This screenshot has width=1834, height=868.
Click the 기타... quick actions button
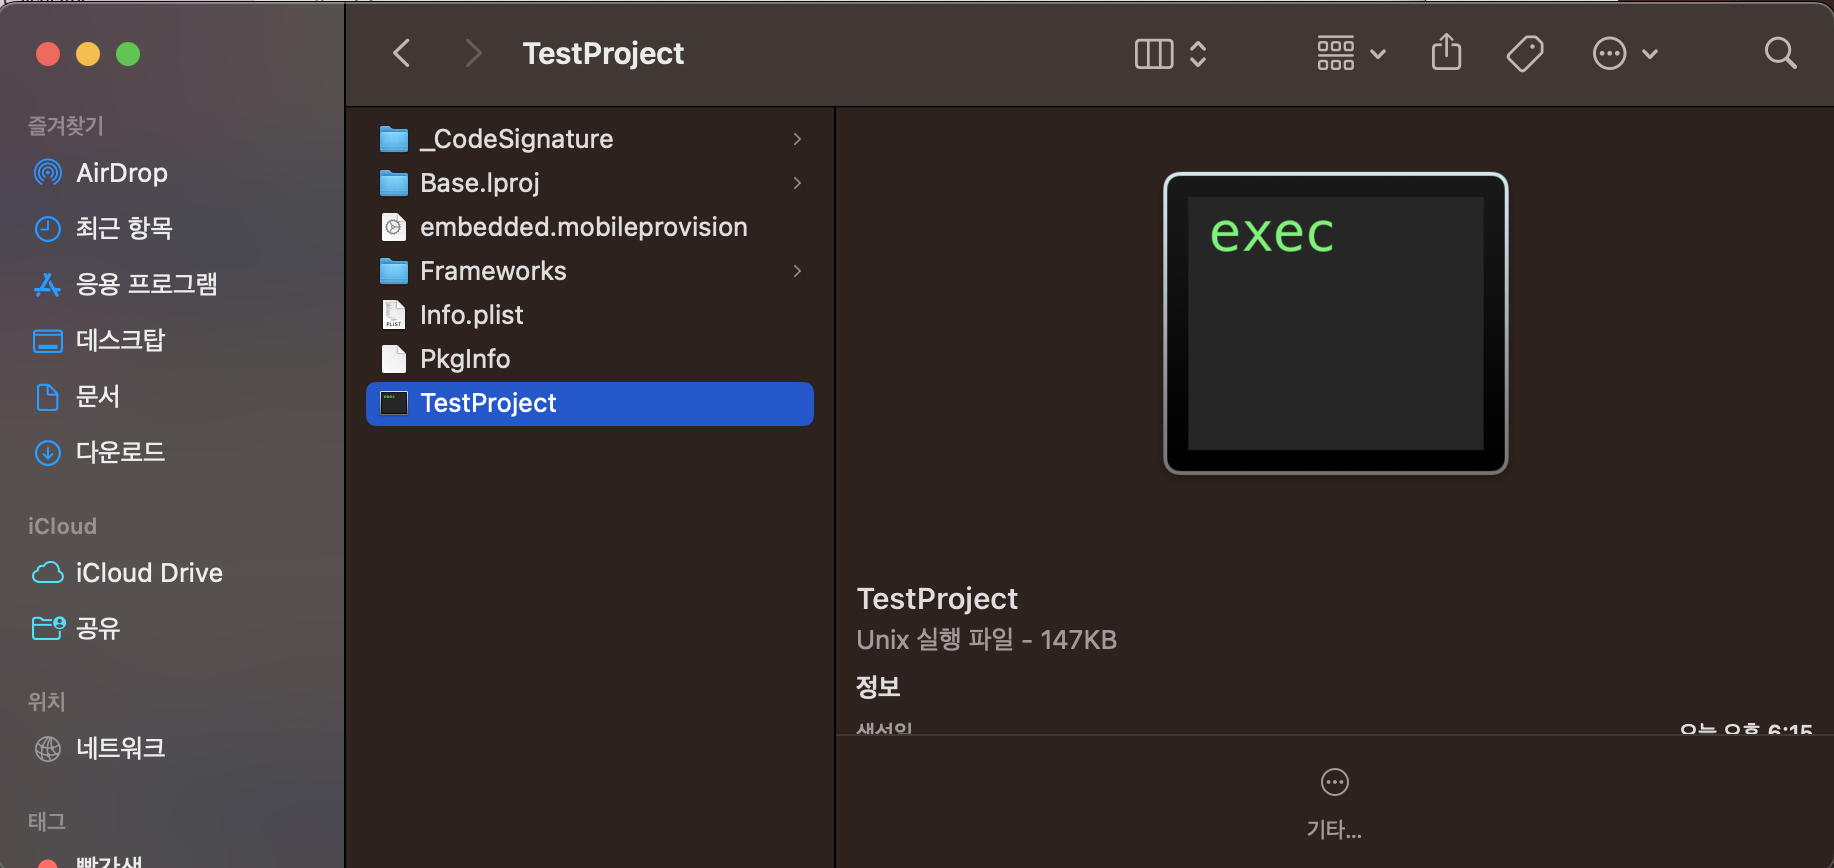tap(1334, 800)
